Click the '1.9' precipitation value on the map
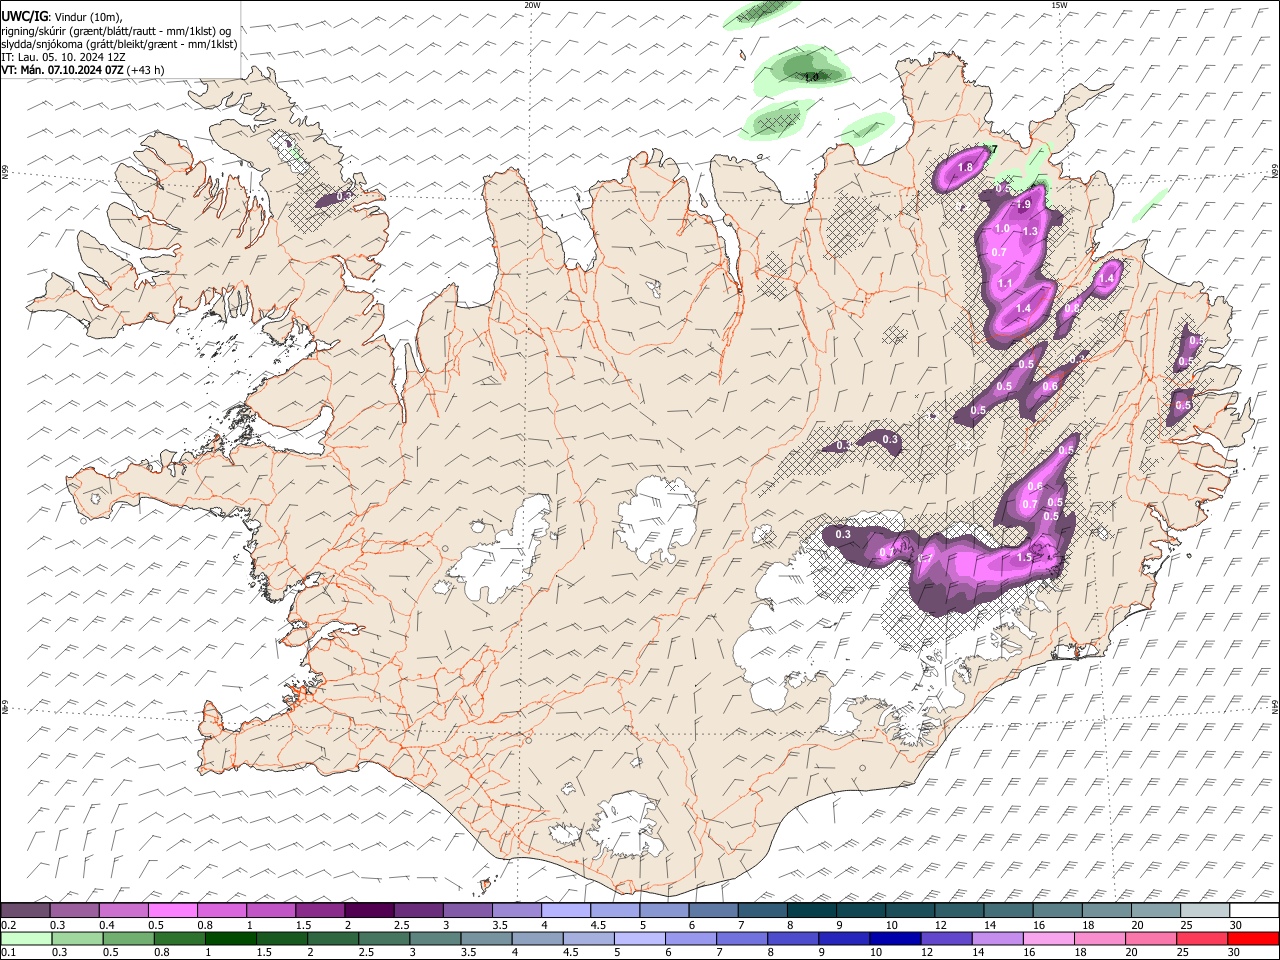 [x=1023, y=204]
